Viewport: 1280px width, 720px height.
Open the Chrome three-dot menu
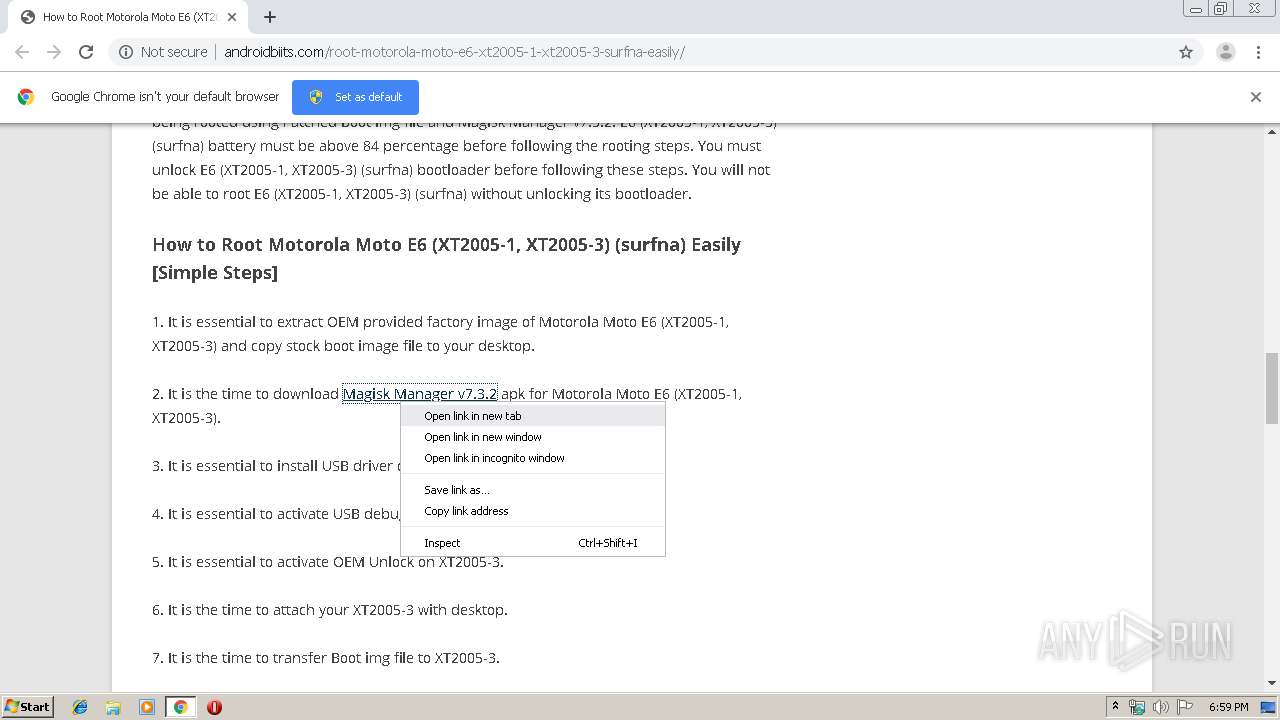(1258, 52)
